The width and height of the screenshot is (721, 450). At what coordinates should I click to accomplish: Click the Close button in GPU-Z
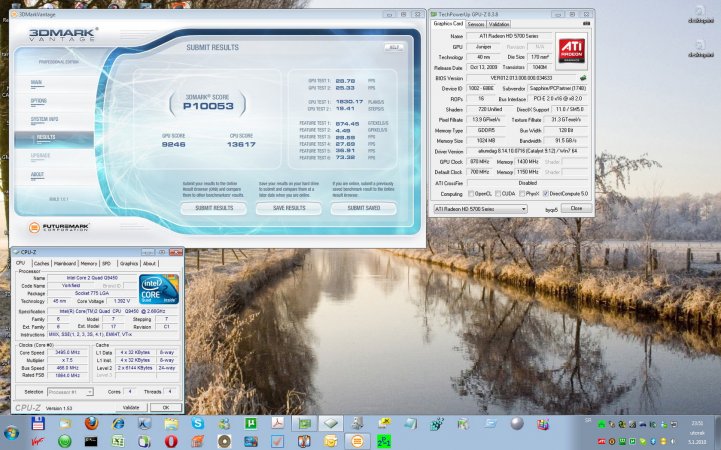576,208
